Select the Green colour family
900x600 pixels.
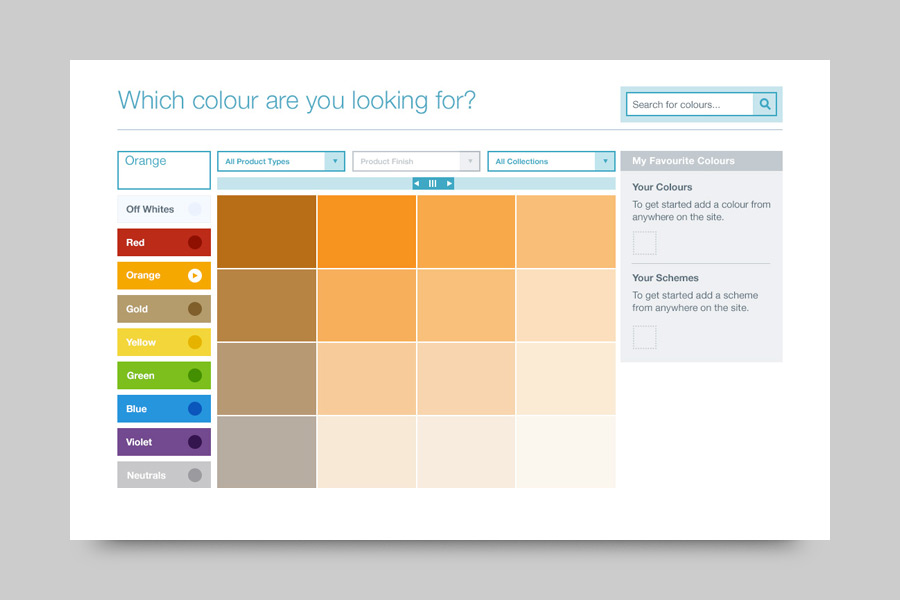point(164,375)
